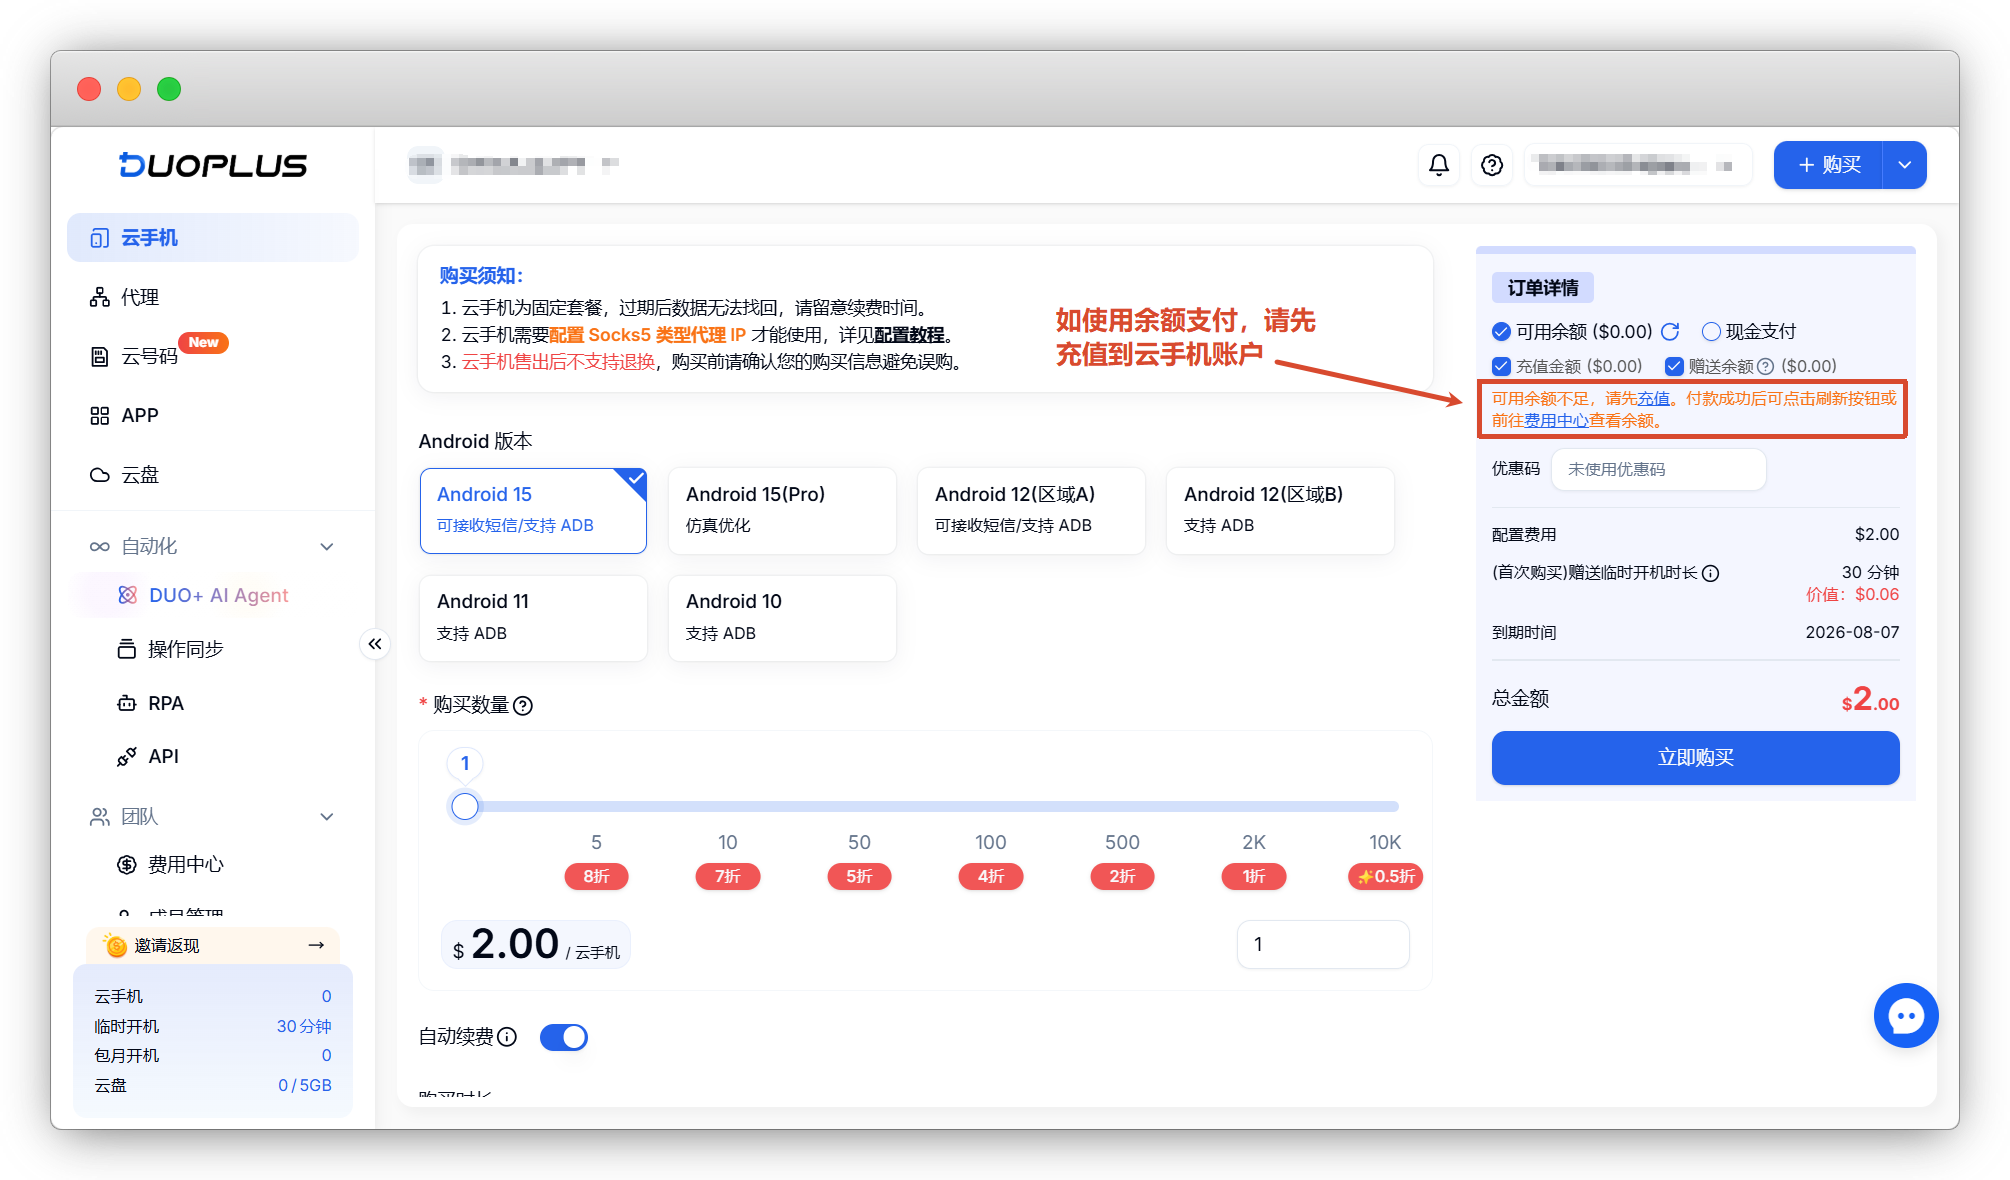
Task: Click the 云盘 0/5GB stat row
Action: click(213, 1085)
